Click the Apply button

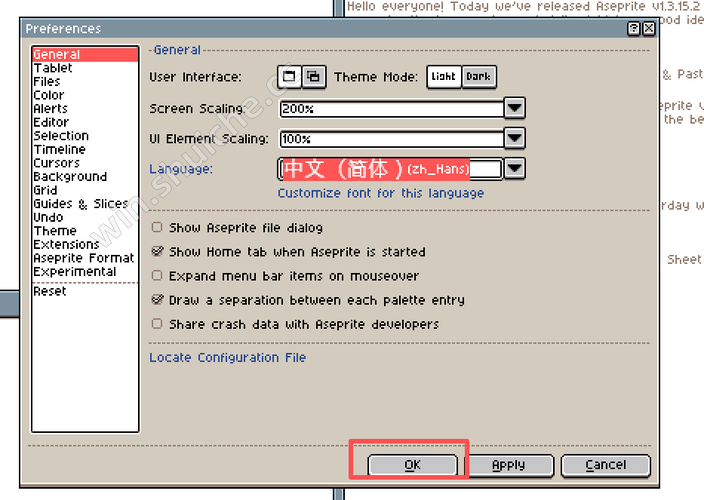[508, 465]
